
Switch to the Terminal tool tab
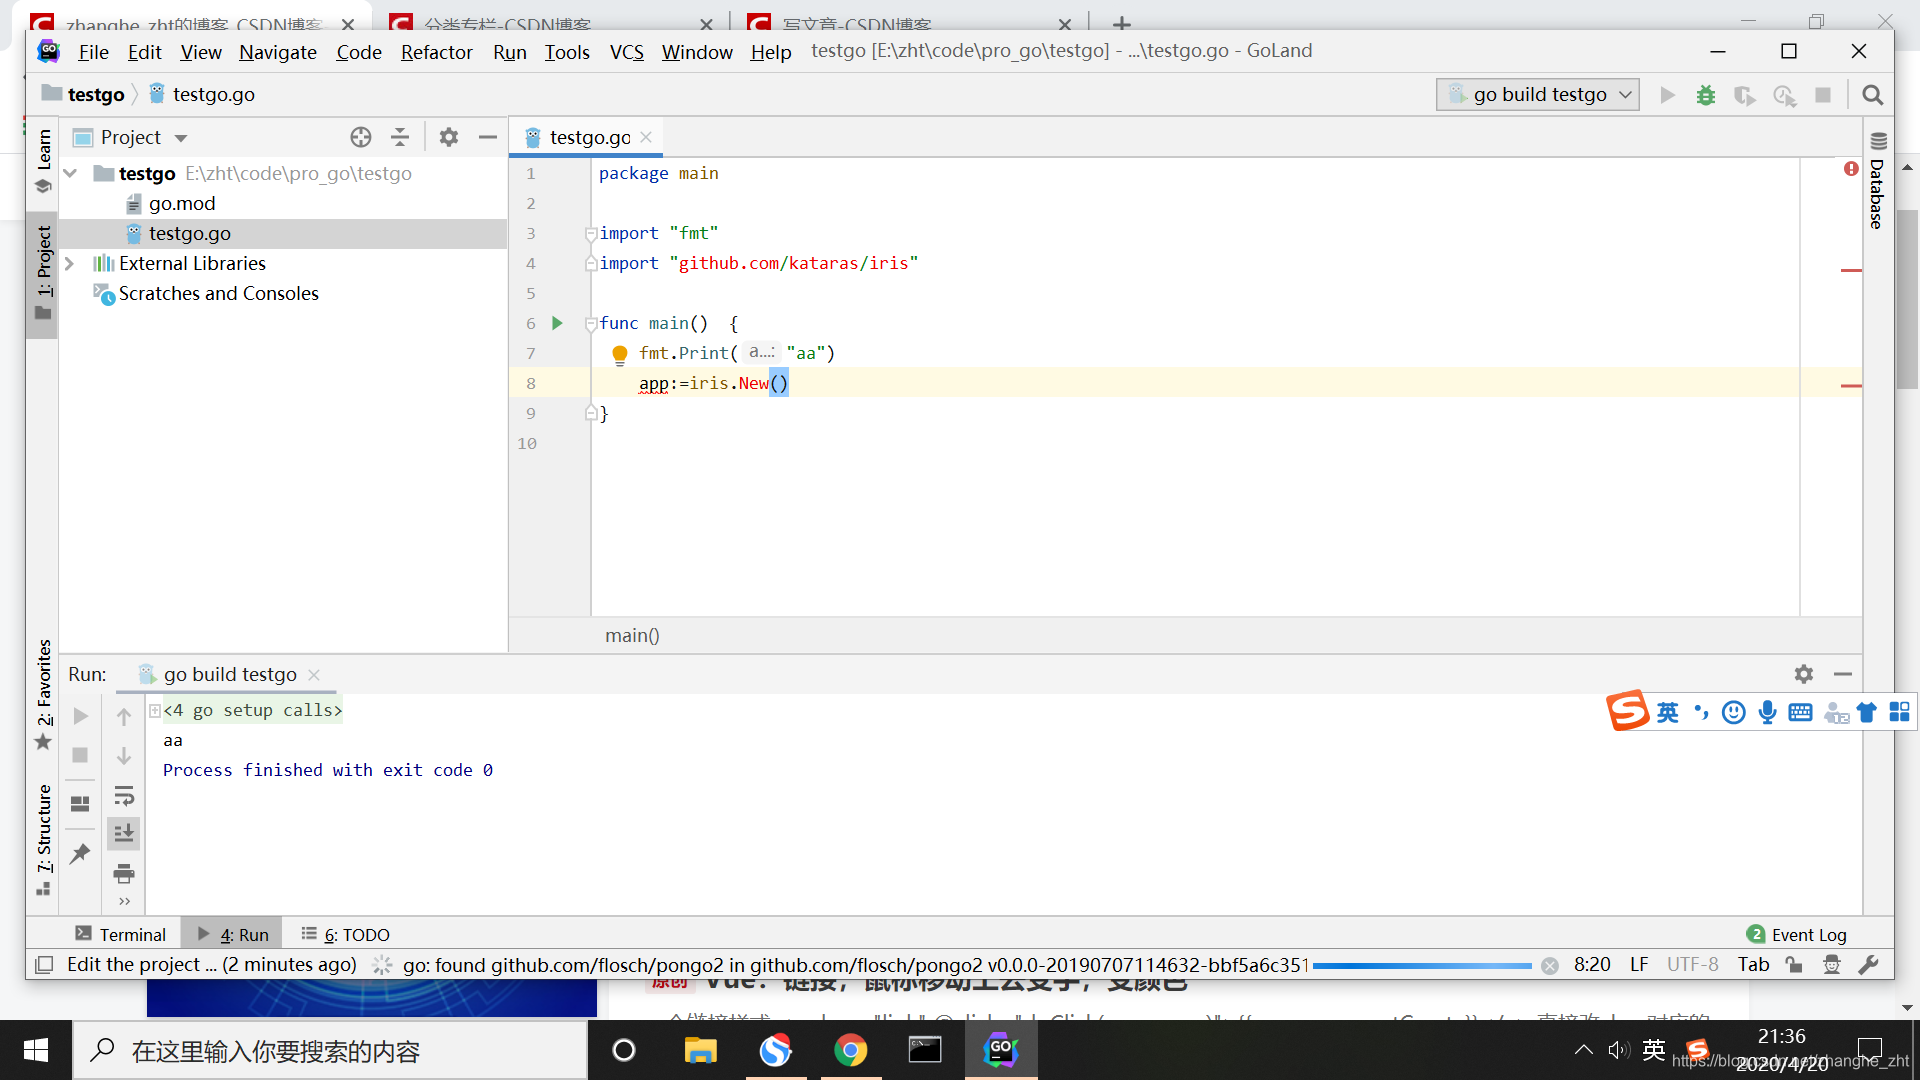[x=120, y=934]
